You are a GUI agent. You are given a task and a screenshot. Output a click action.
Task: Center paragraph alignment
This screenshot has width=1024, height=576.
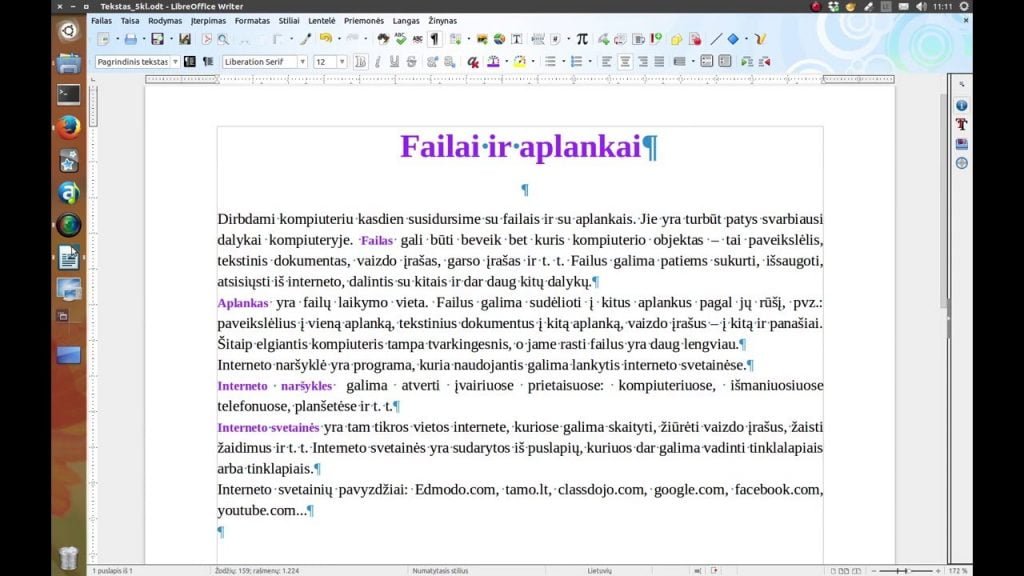point(625,62)
